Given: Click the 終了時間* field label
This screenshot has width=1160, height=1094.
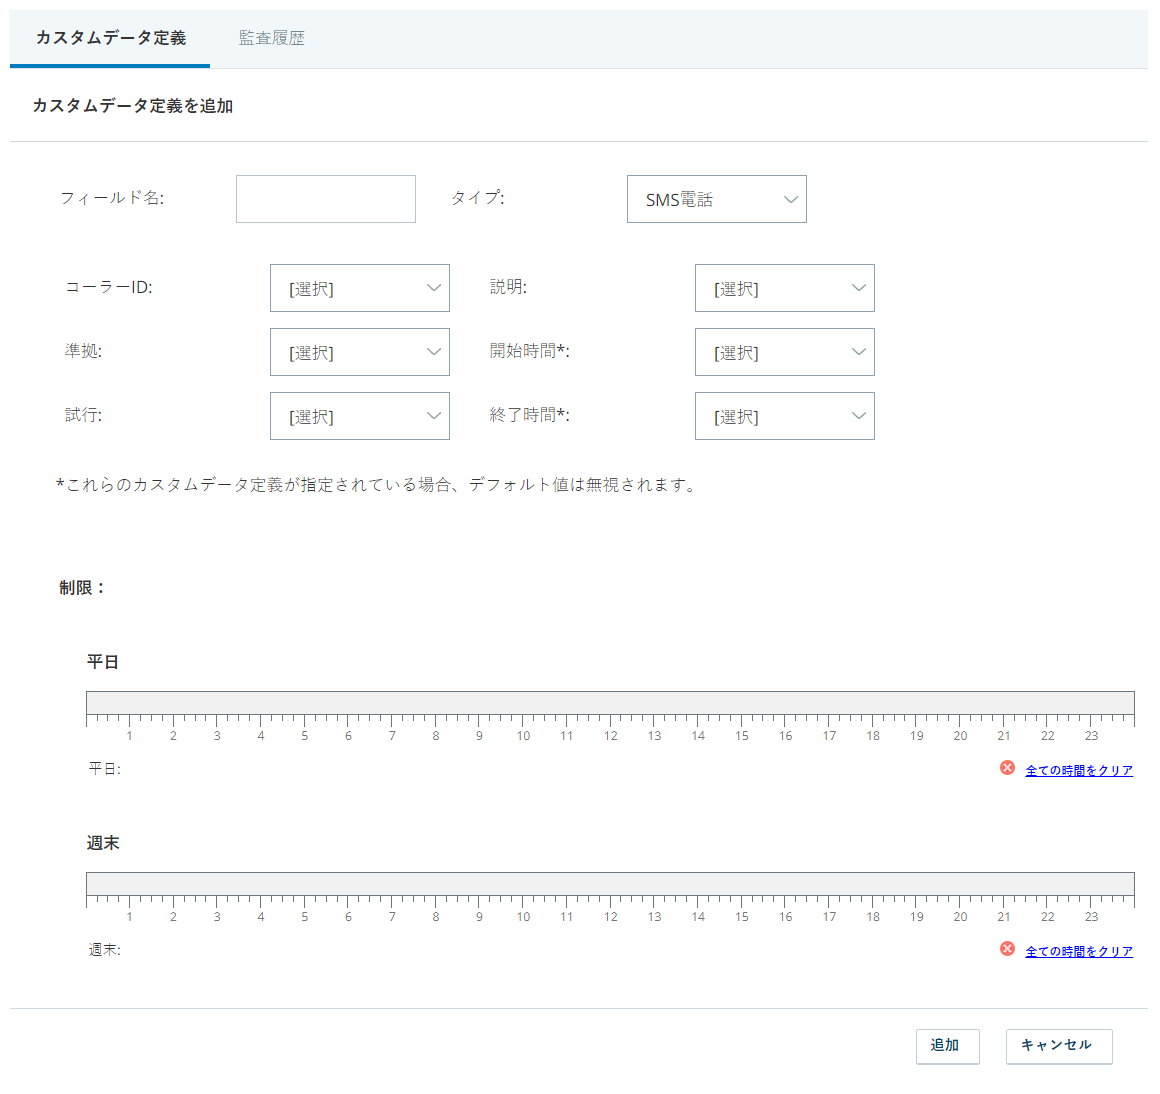Looking at the screenshot, I should (530, 415).
